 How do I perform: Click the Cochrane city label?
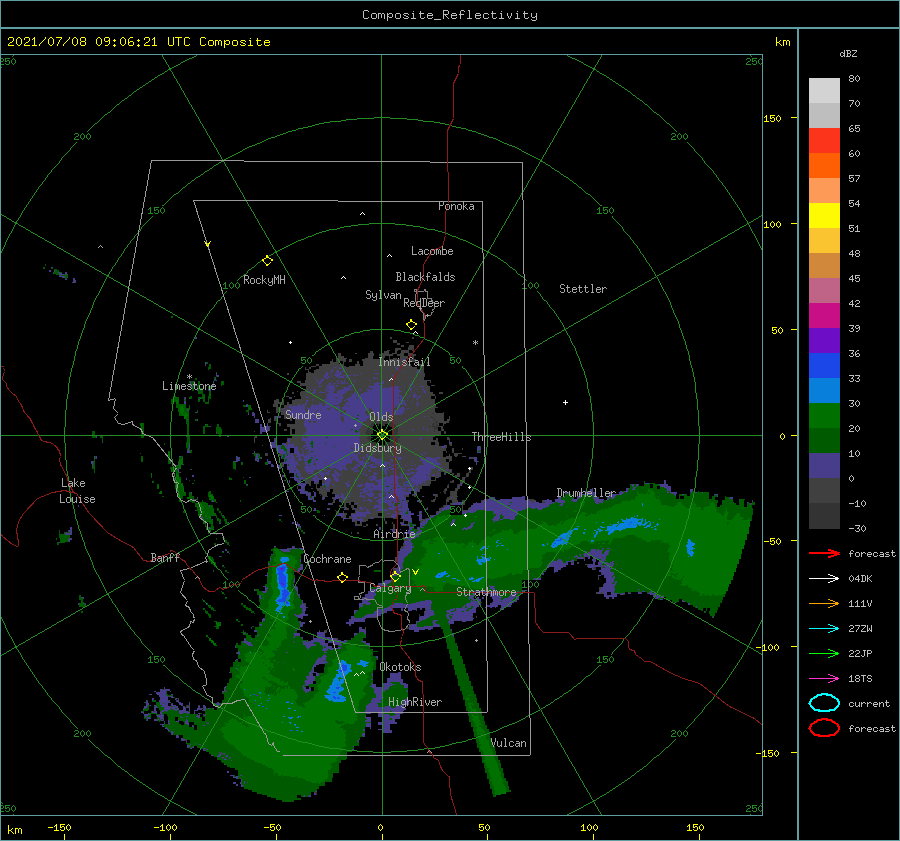pyautogui.click(x=327, y=559)
